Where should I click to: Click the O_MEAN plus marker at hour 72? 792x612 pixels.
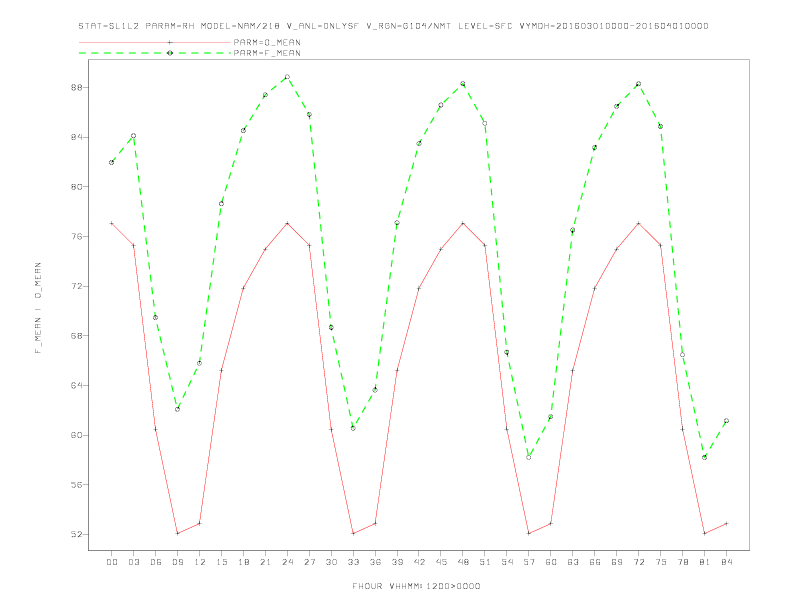(x=639, y=223)
